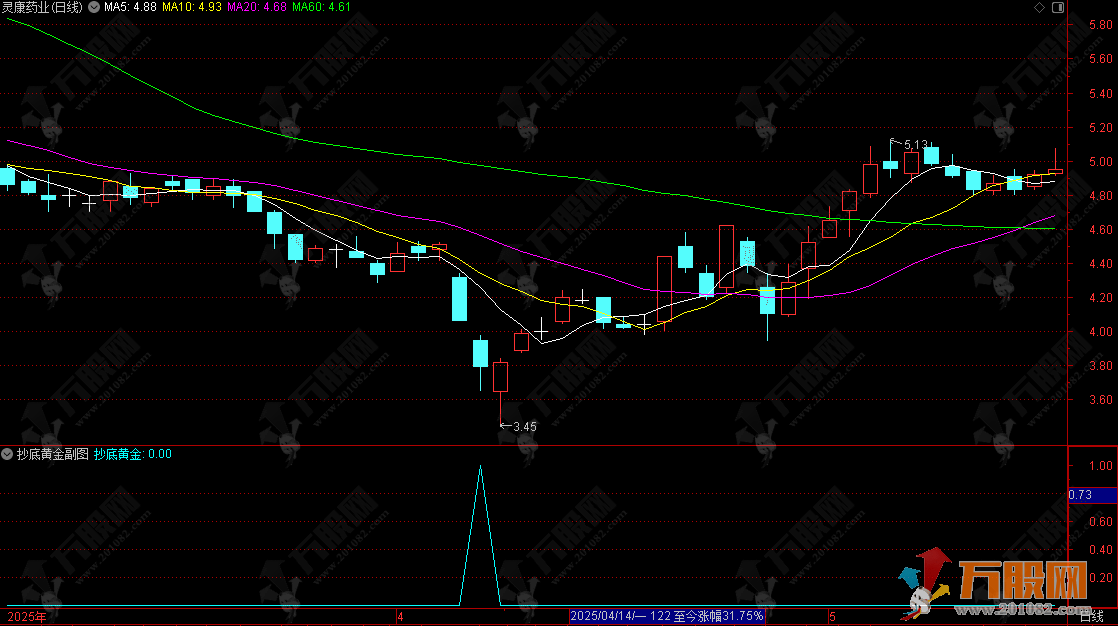
Task: Click the 日线 period button at bottom right
Action: 1092,617
